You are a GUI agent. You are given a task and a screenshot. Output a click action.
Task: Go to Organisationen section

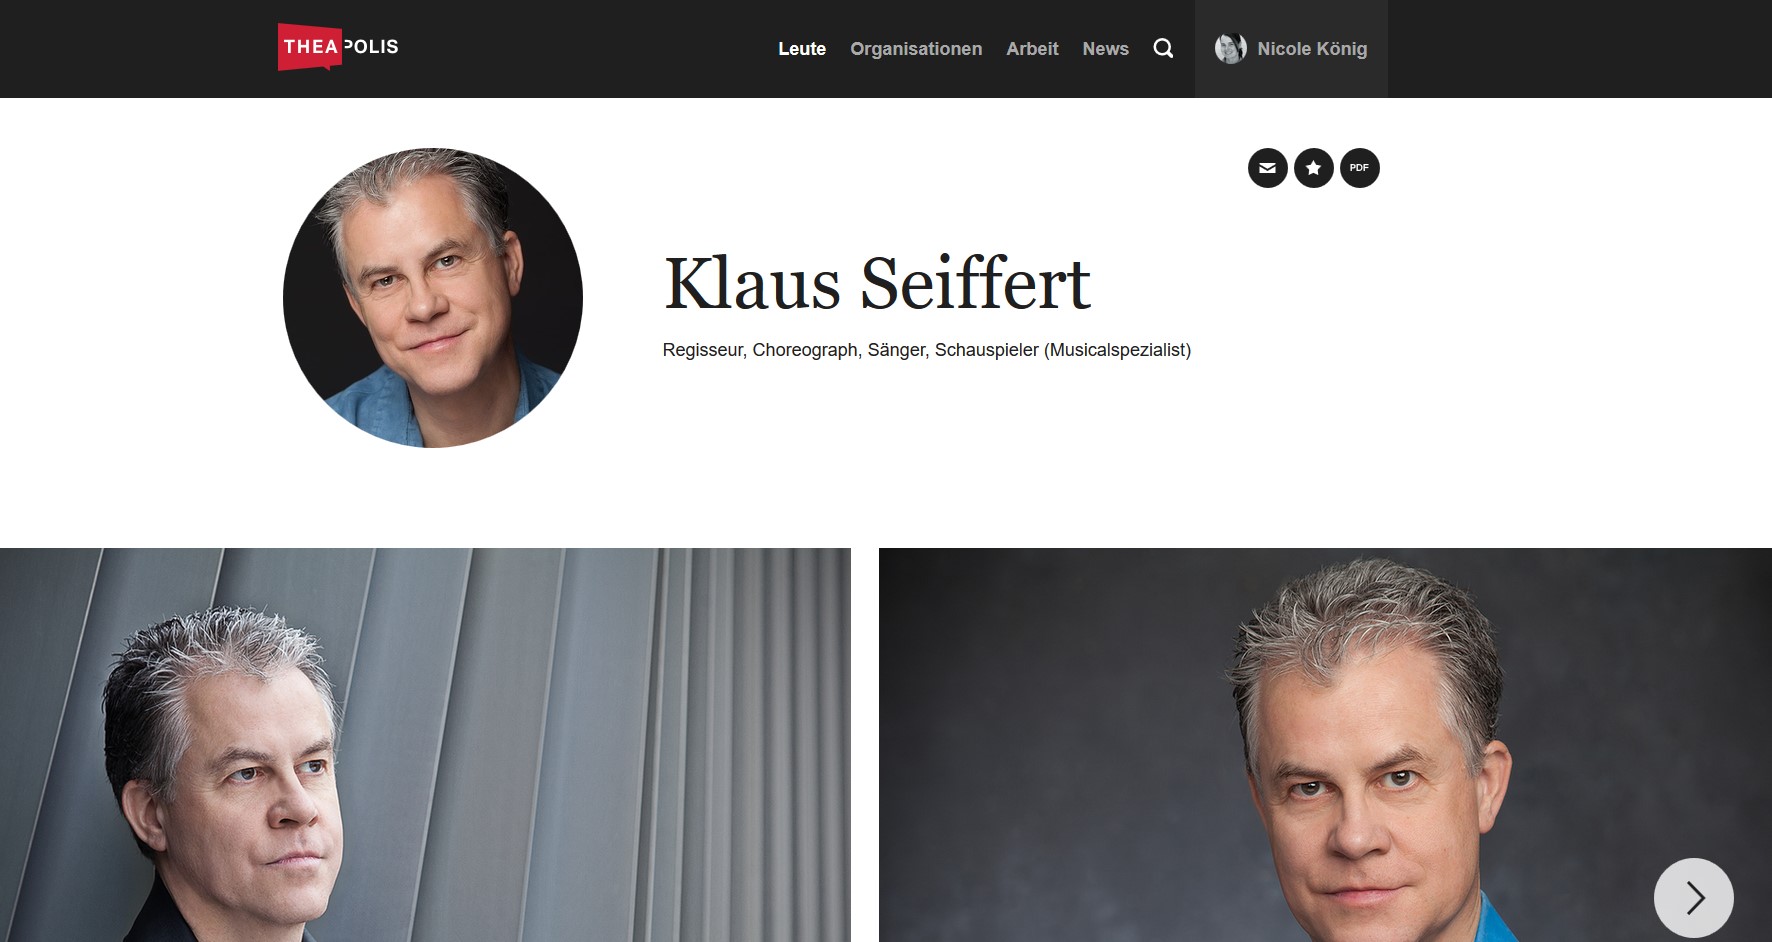click(x=916, y=48)
